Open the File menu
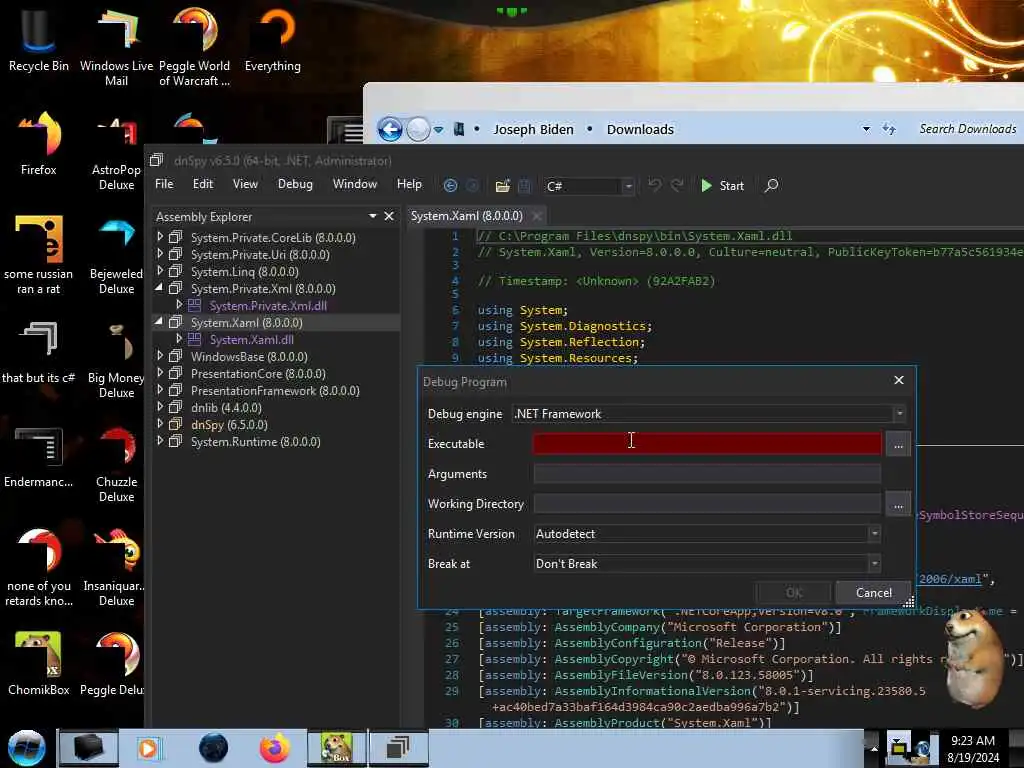This screenshot has width=1024, height=768. (164, 184)
